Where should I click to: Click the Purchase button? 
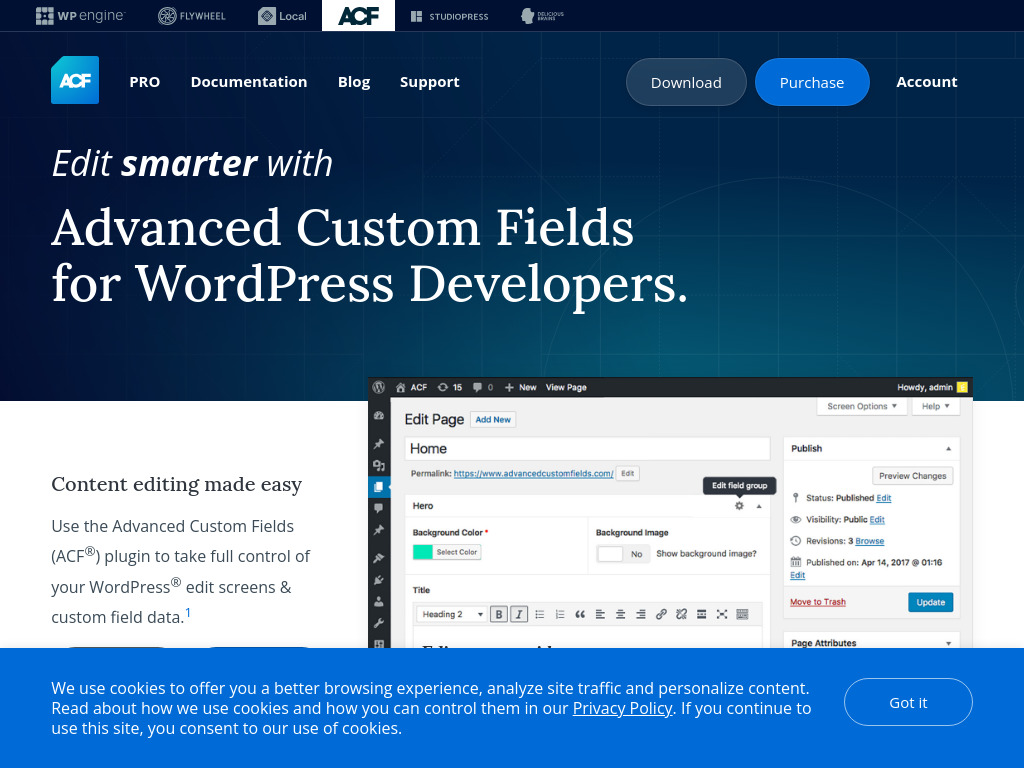(x=812, y=82)
